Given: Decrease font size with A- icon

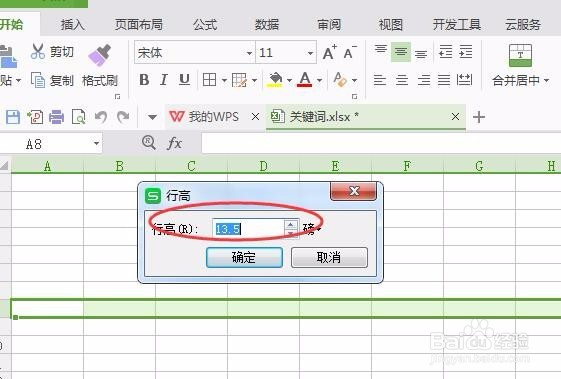Looking at the screenshot, I should click(x=350, y=52).
